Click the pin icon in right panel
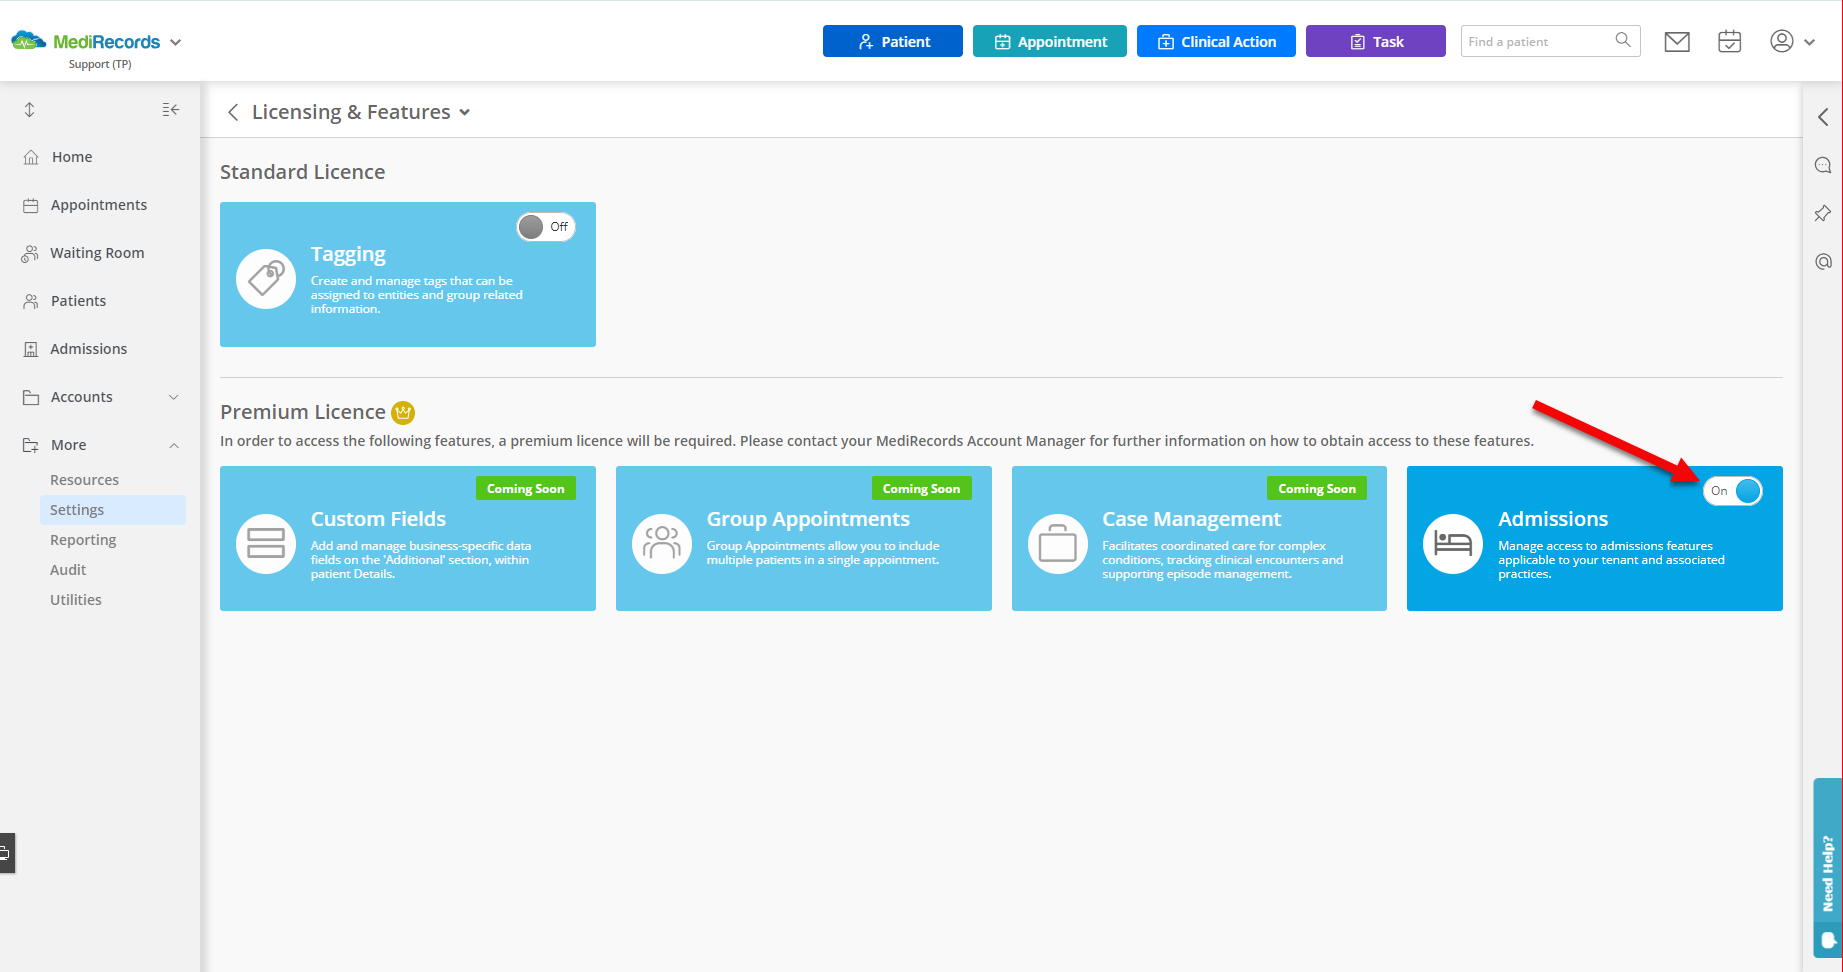 (1823, 214)
